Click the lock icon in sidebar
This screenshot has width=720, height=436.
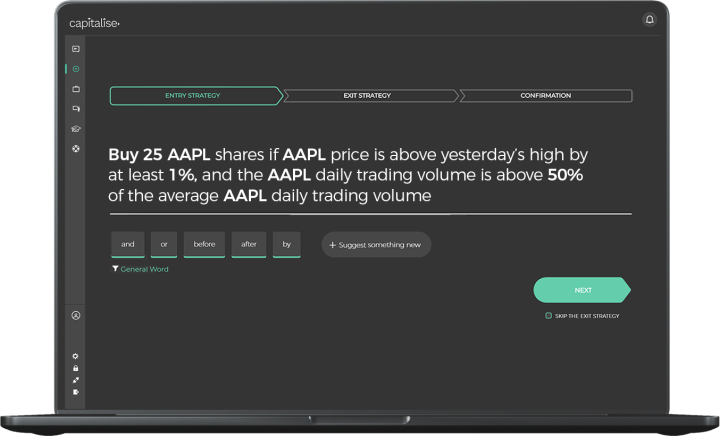pos(75,368)
